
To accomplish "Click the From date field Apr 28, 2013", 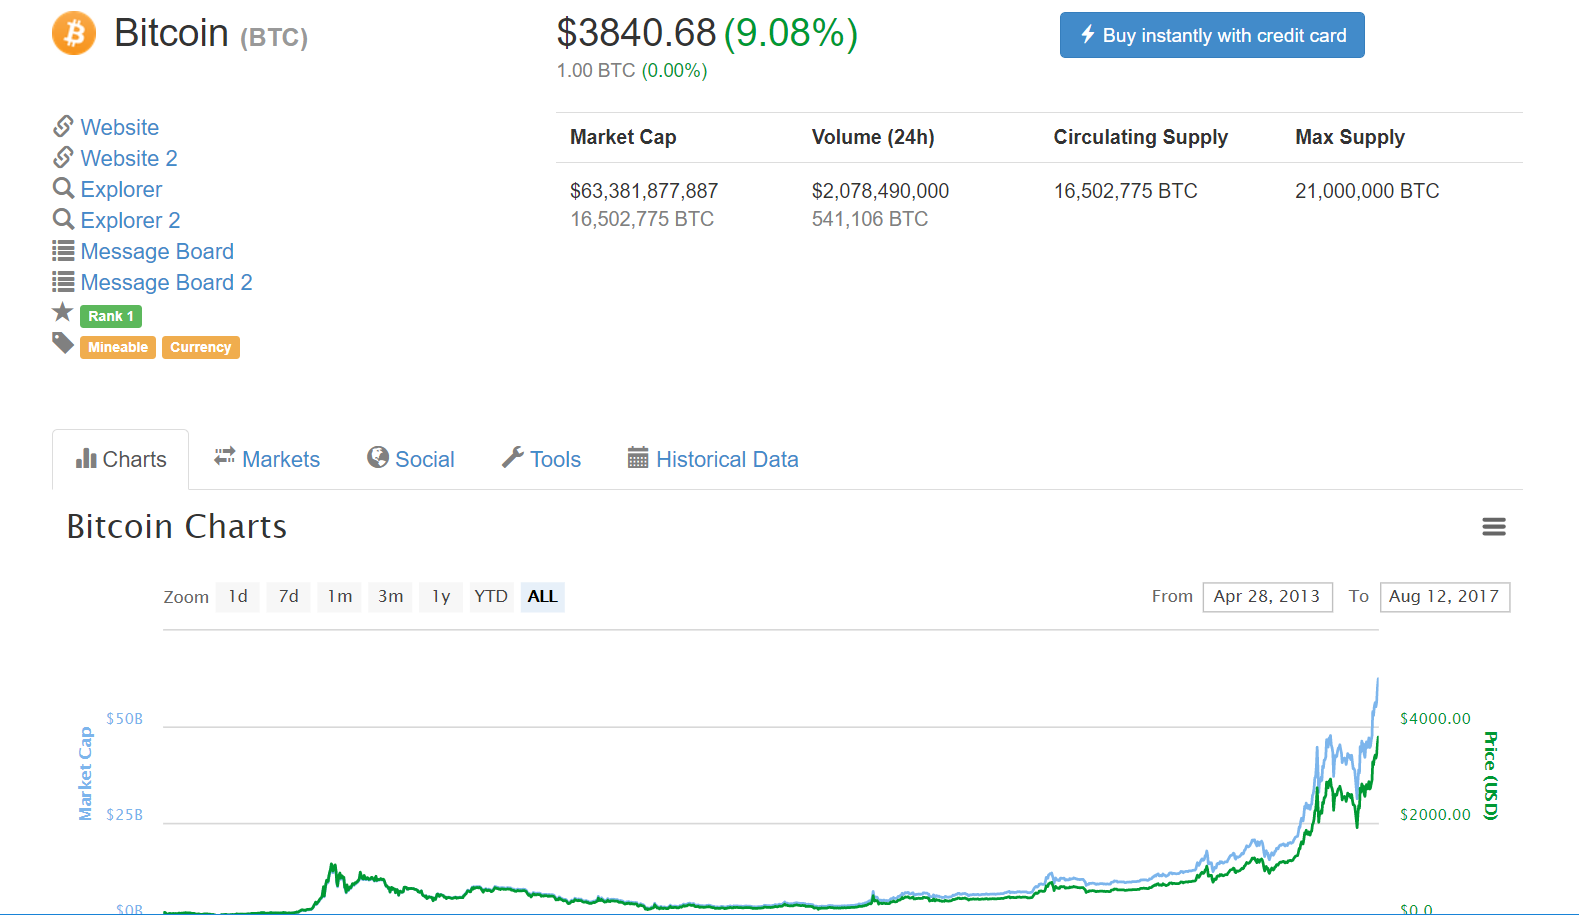I will pos(1267,597).
